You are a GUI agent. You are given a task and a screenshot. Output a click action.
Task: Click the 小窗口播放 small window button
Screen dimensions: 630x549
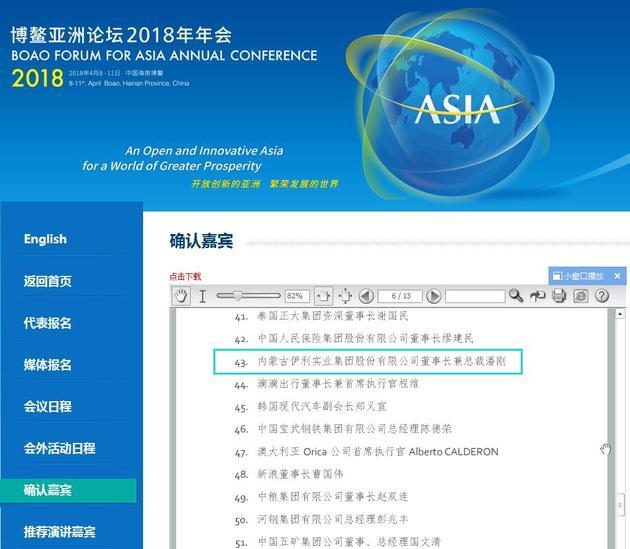click(x=579, y=276)
